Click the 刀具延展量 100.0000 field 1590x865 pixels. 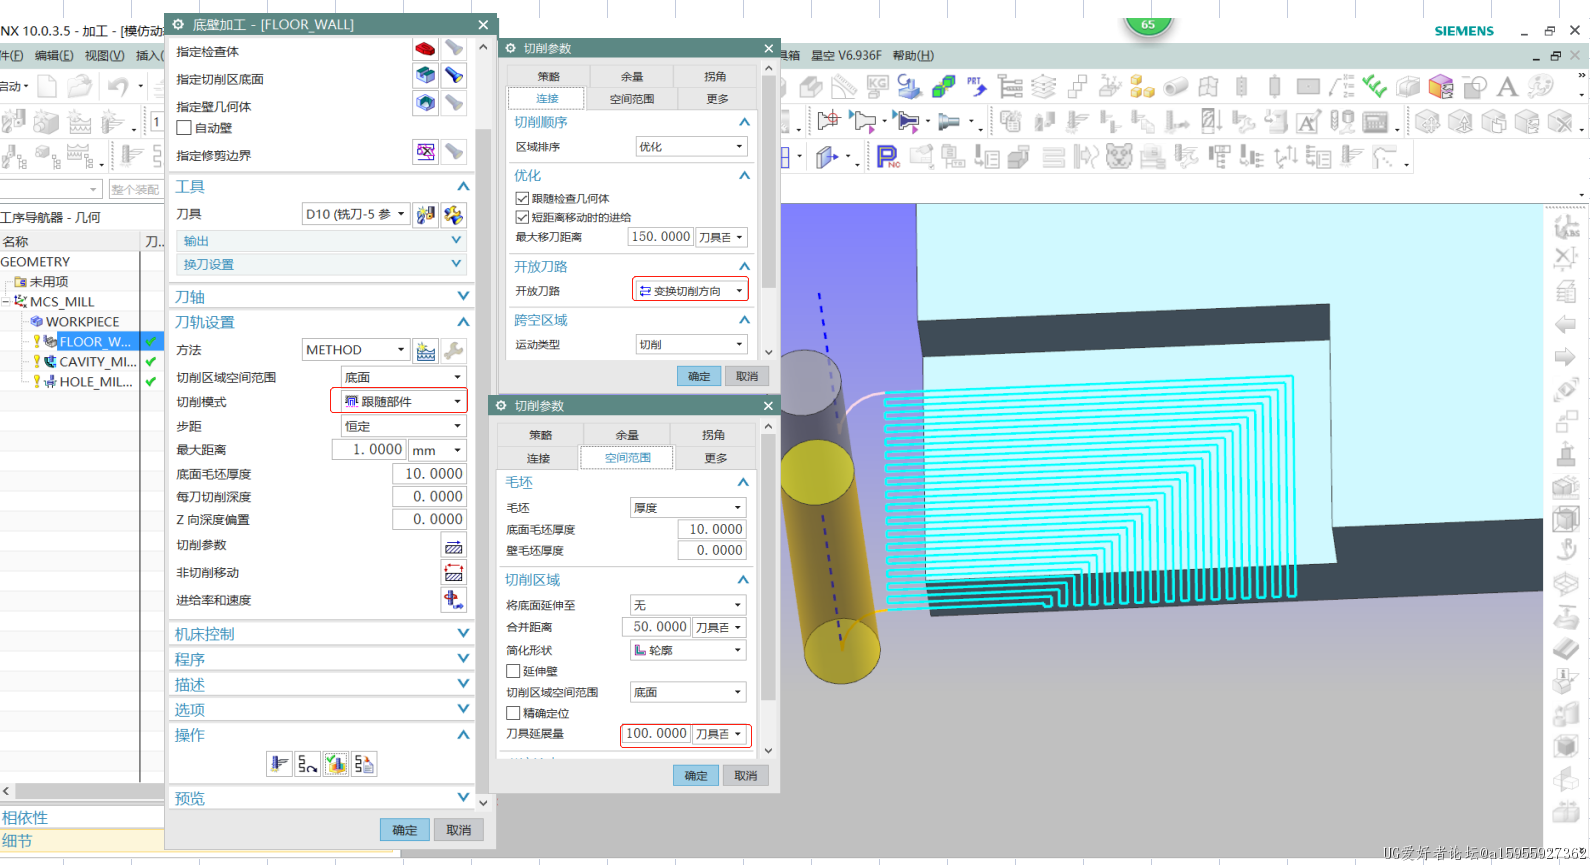(657, 734)
